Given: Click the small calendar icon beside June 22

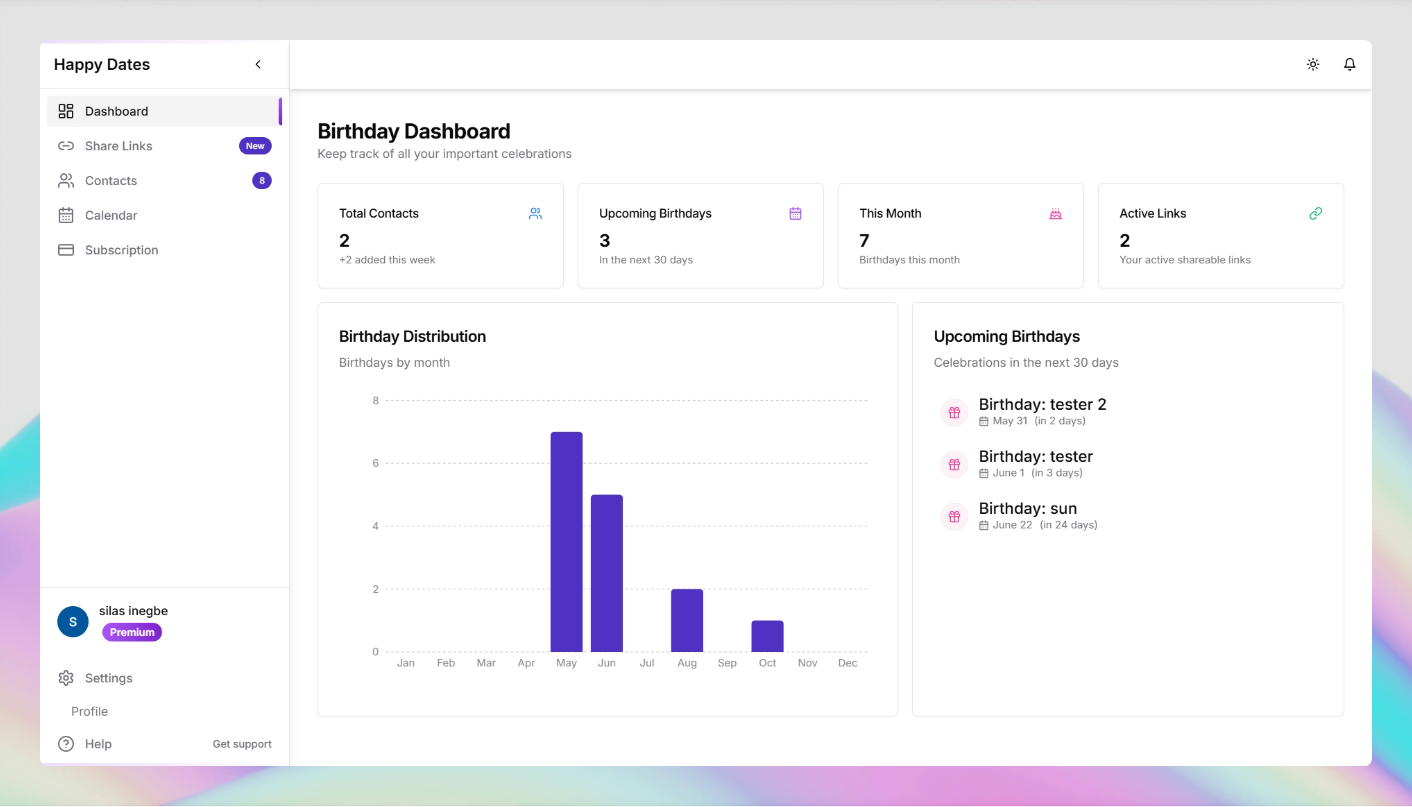Looking at the screenshot, I should pyautogui.click(x=984, y=526).
